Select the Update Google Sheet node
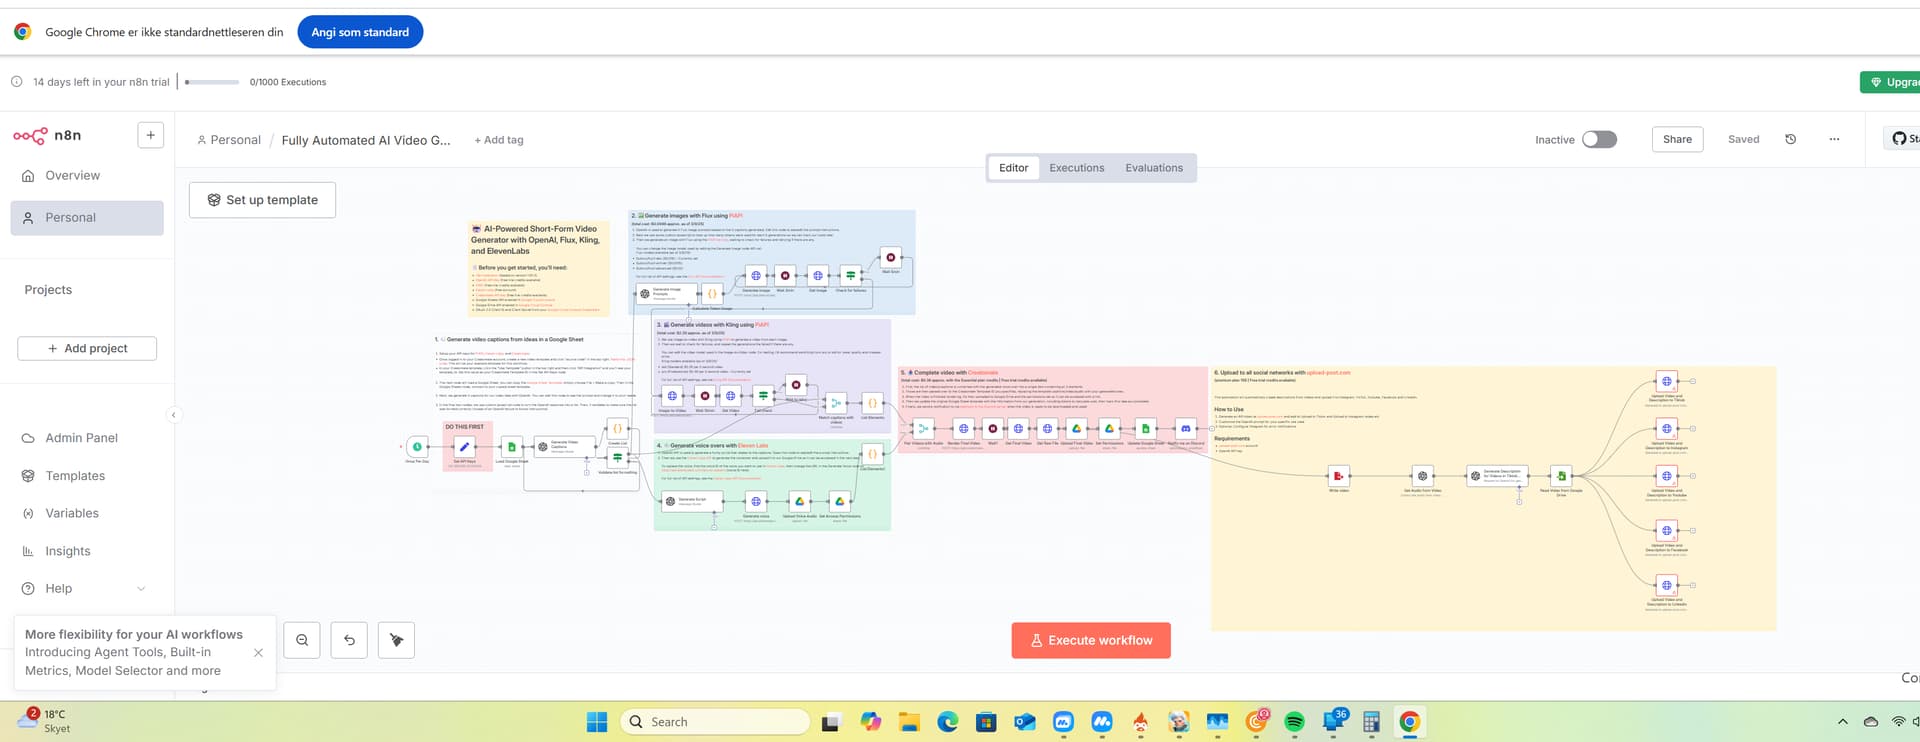This screenshot has width=1920, height=742. (x=1145, y=428)
